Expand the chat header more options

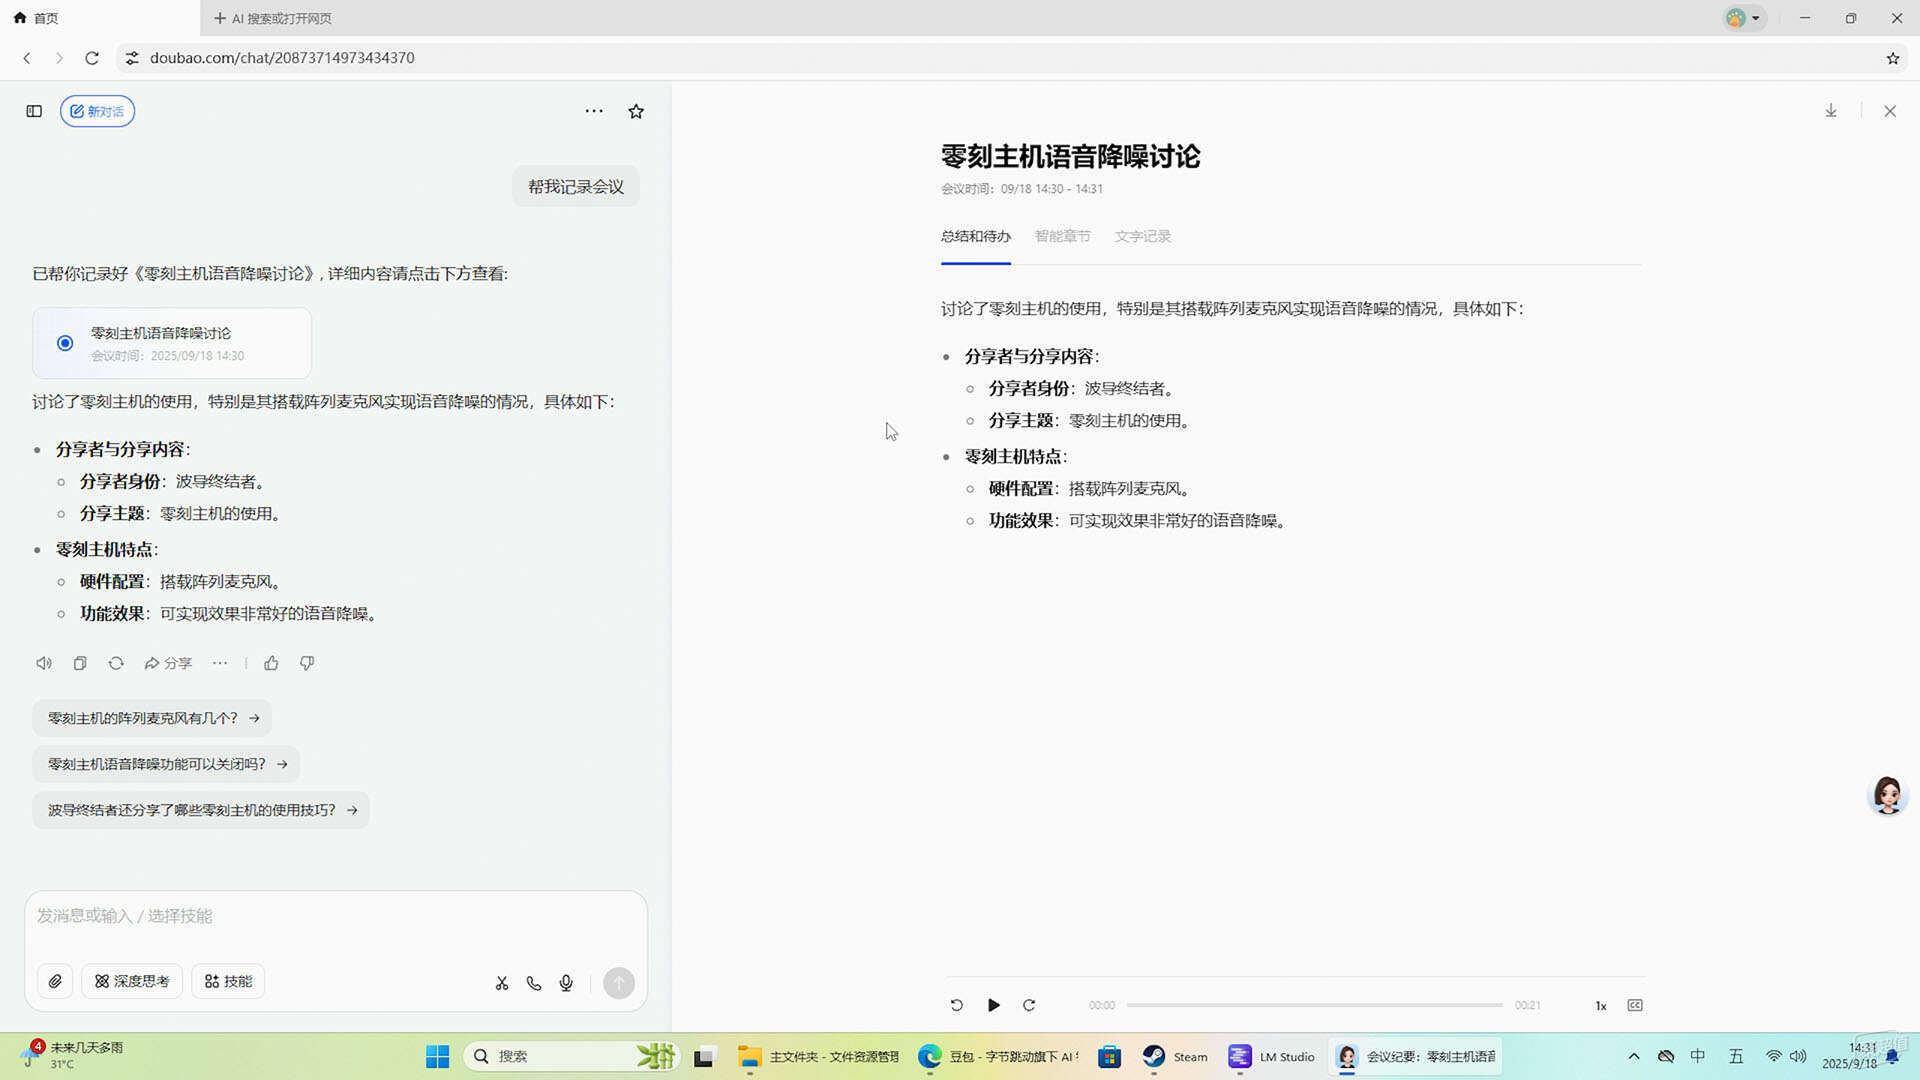[x=594, y=111]
